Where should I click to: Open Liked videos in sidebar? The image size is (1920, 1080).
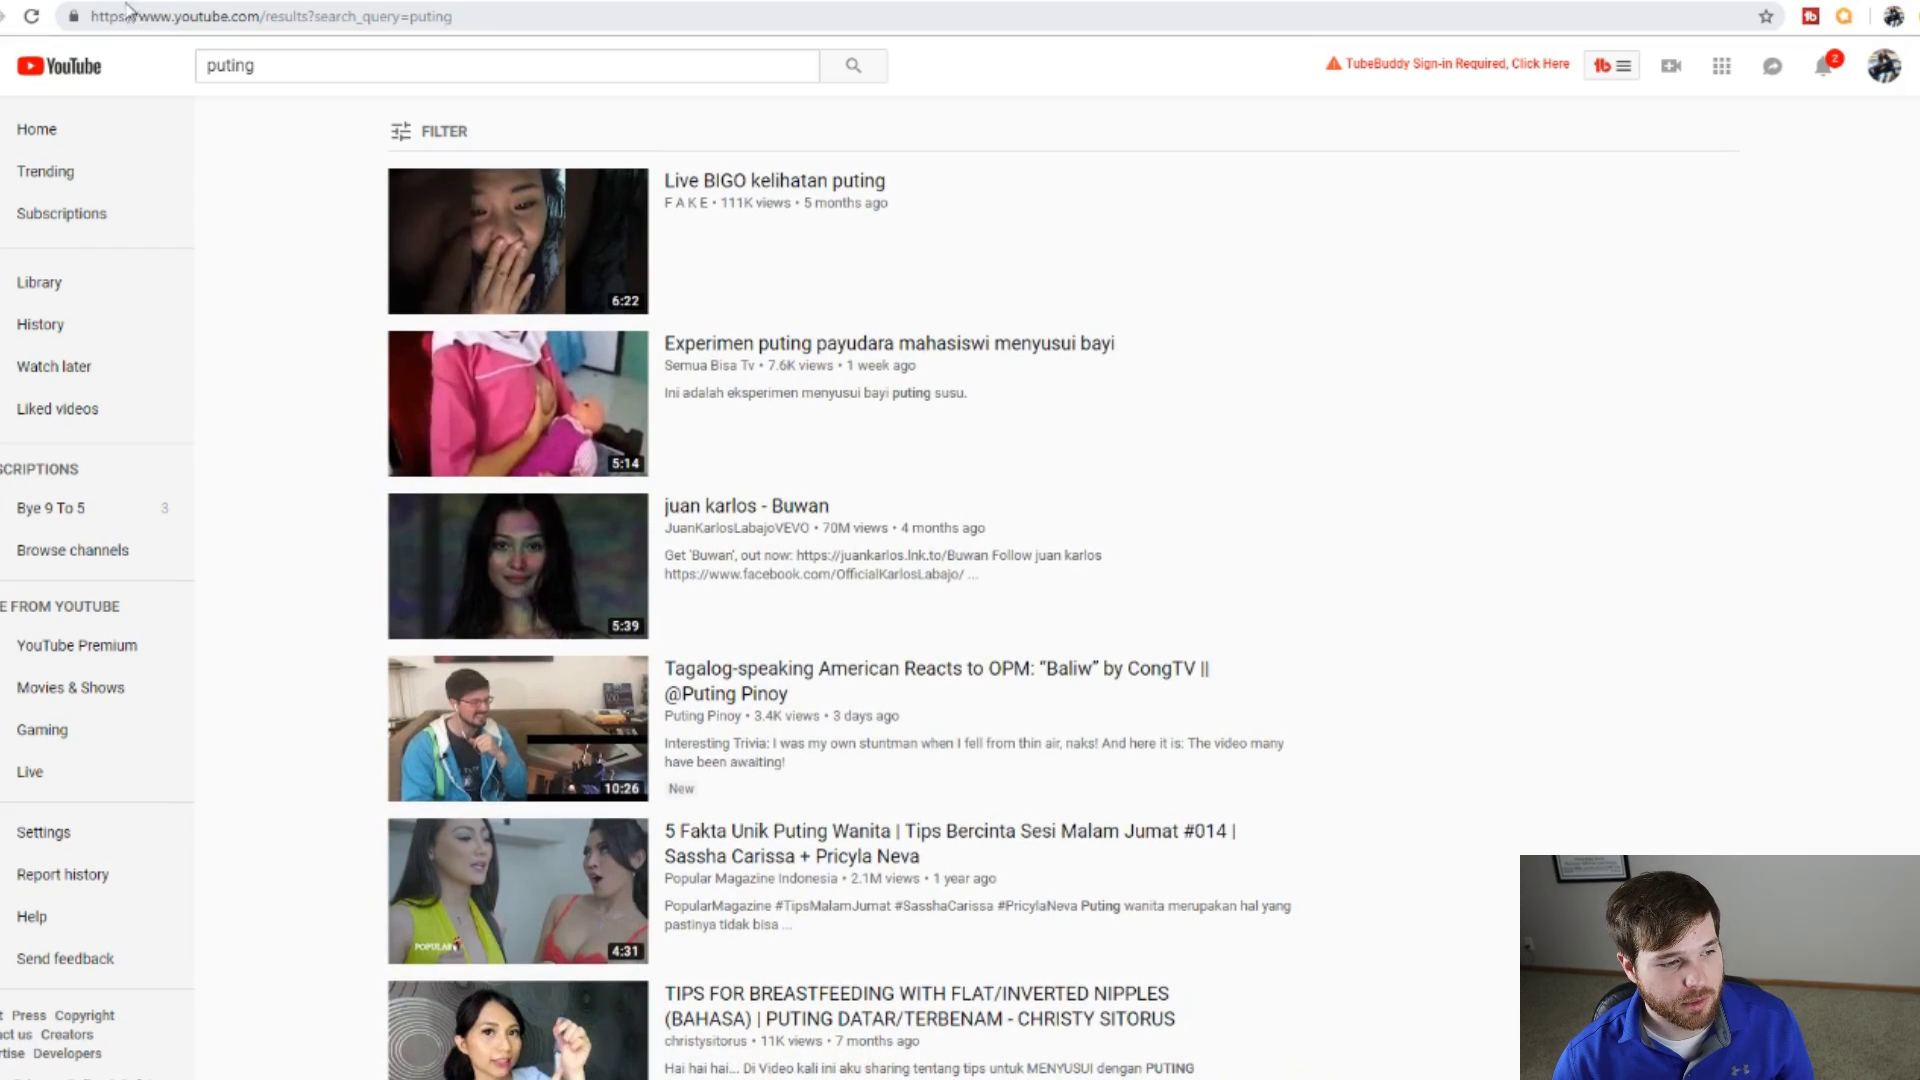coord(57,408)
